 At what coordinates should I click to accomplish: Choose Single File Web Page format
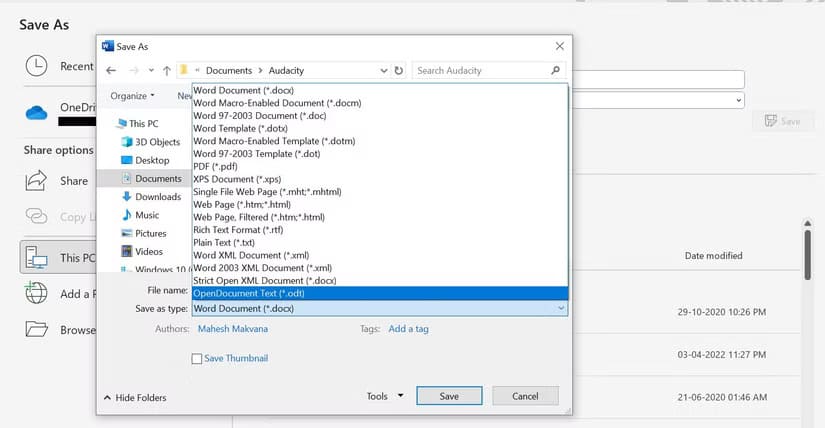(x=380, y=192)
